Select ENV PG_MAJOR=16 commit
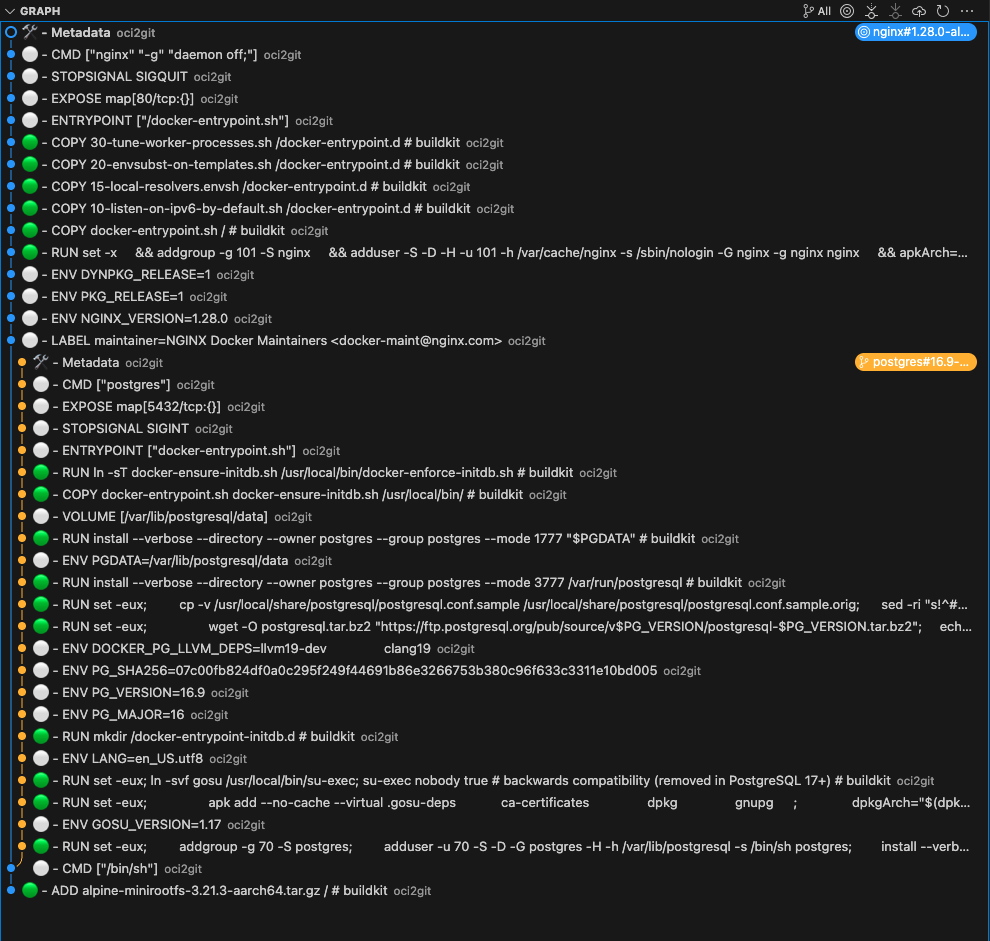Viewport: 990px width, 941px height. coord(495,714)
